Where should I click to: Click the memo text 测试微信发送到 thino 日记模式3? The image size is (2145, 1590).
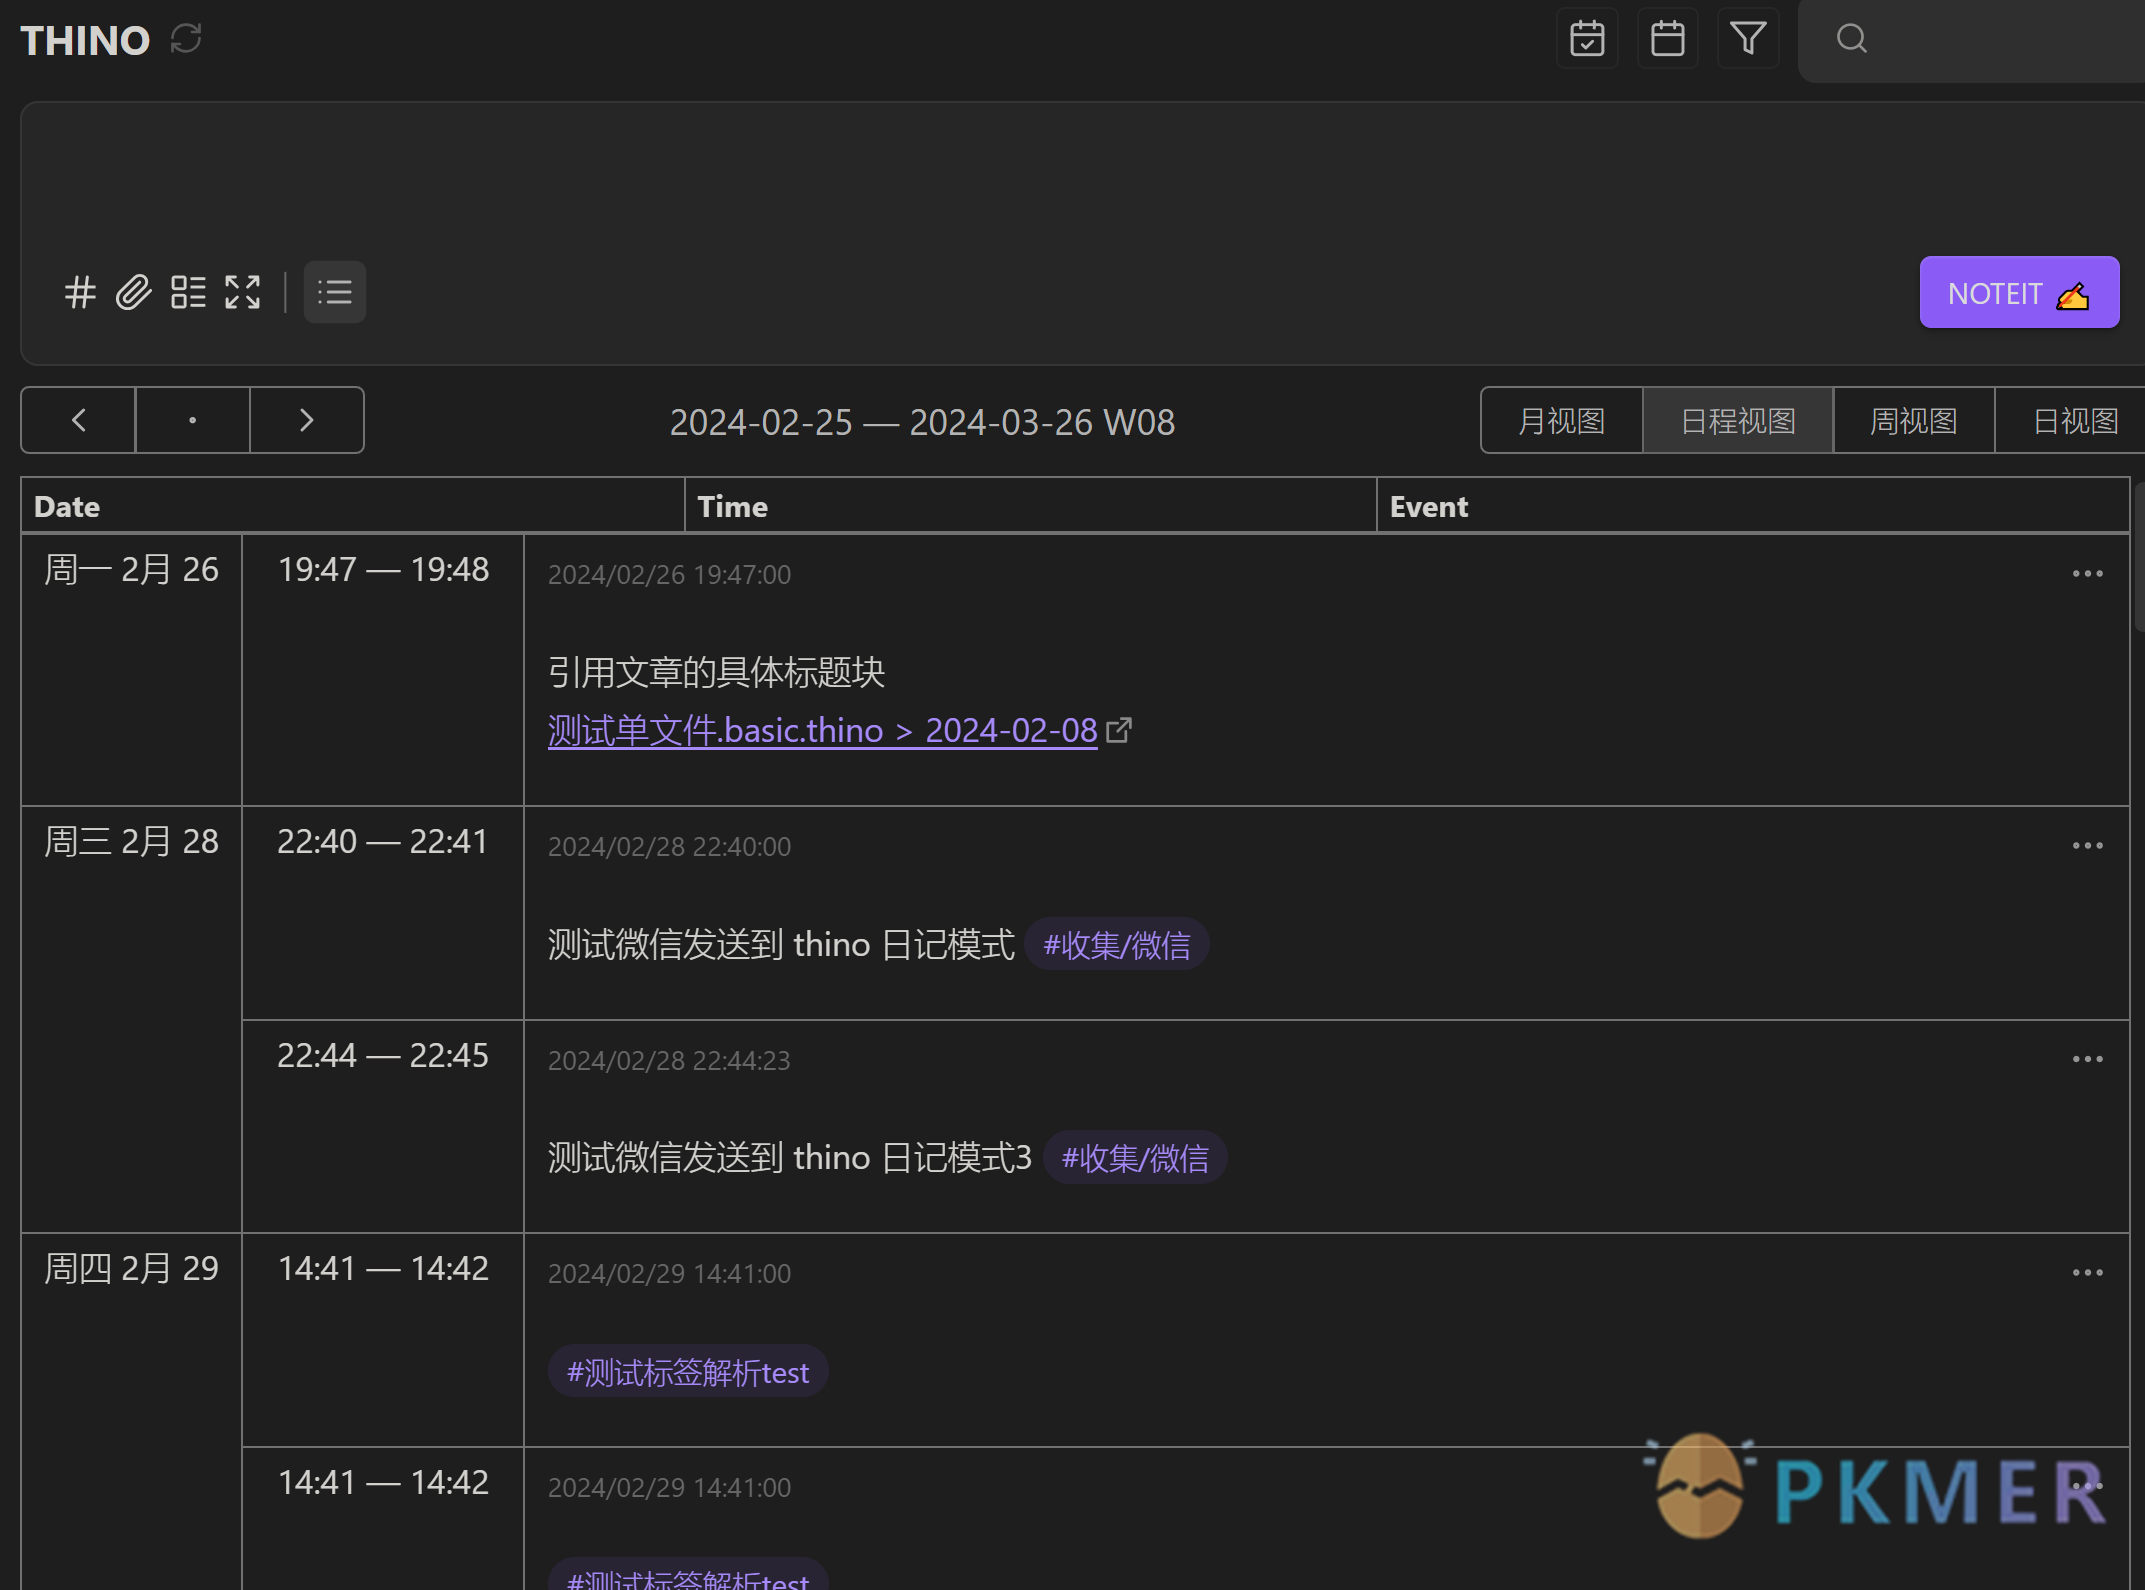click(x=789, y=1158)
